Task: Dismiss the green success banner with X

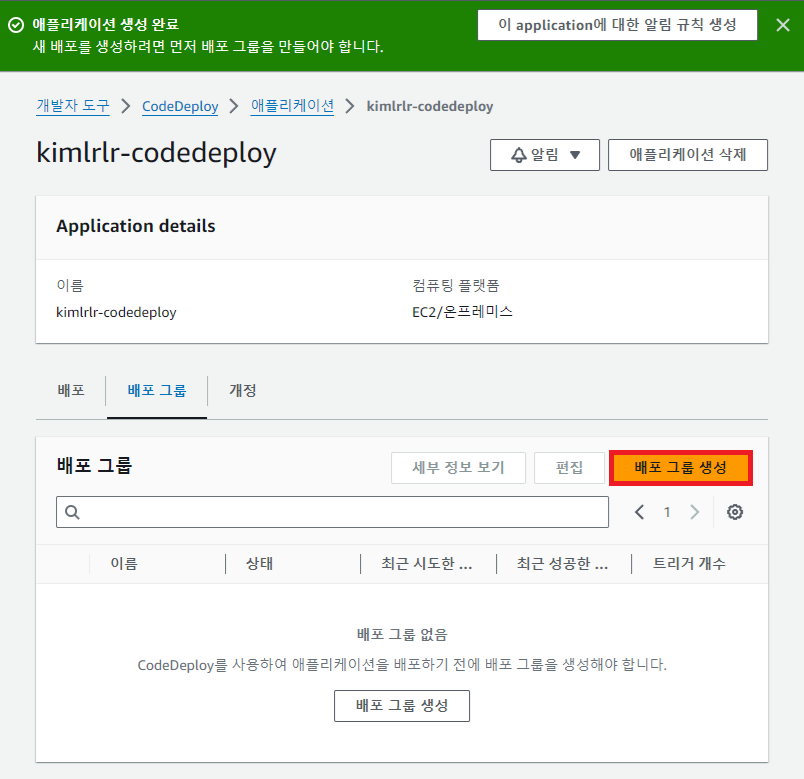Action: (782, 25)
